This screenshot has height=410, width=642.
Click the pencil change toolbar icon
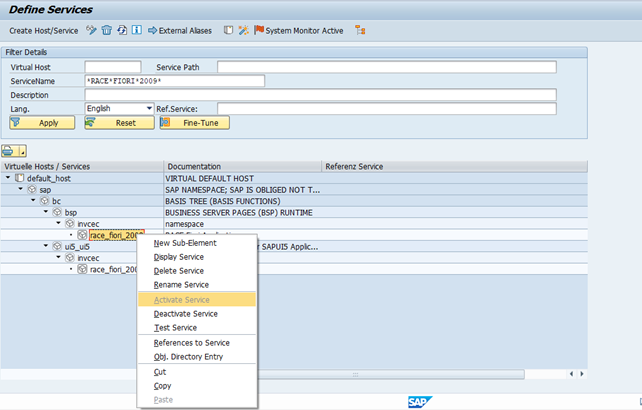tap(91, 31)
